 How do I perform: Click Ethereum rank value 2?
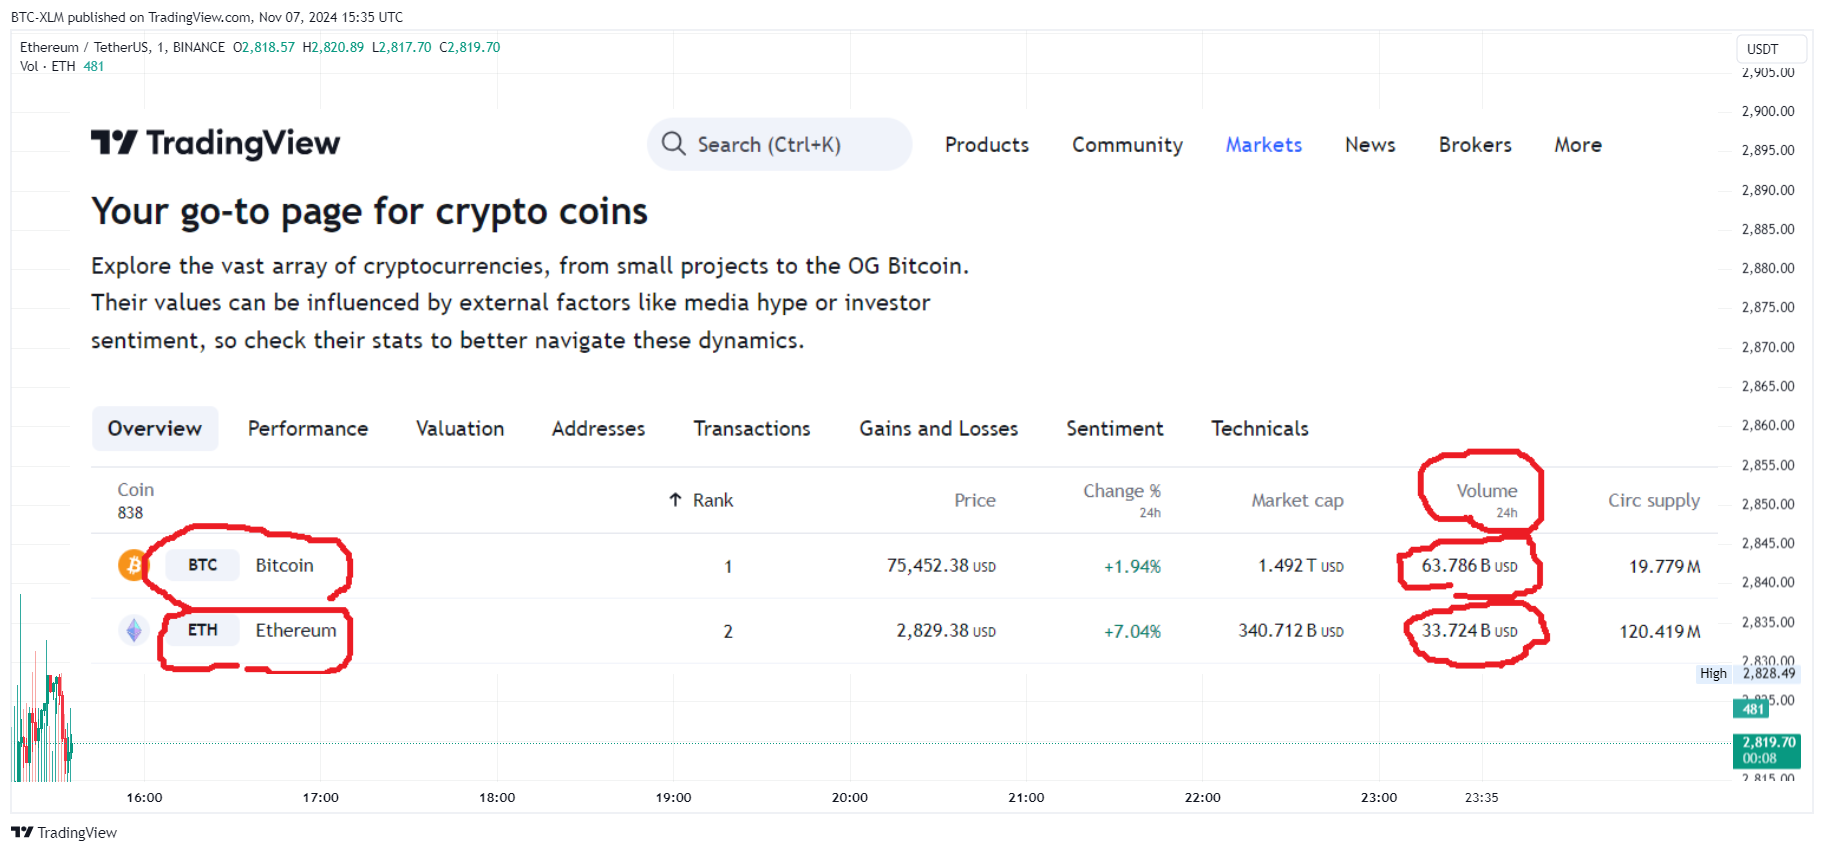click(728, 632)
